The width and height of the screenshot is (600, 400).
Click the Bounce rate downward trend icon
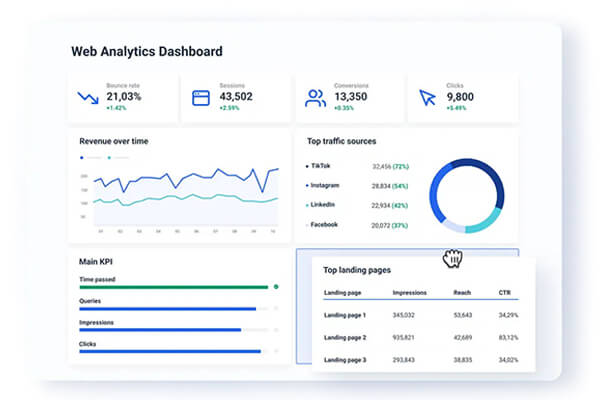(88, 98)
